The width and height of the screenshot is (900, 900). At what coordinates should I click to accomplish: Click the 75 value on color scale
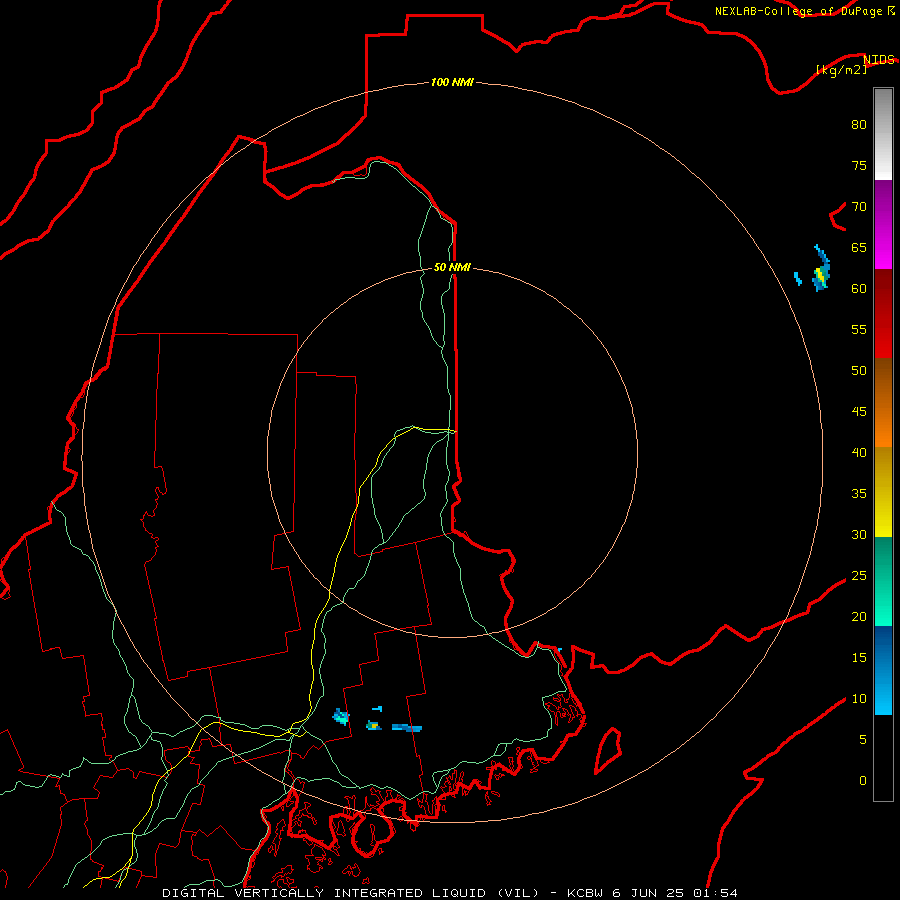[859, 165]
